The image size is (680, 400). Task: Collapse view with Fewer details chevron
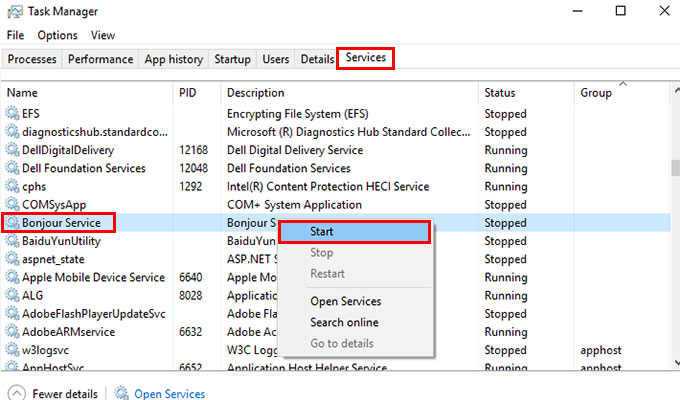coord(16,393)
